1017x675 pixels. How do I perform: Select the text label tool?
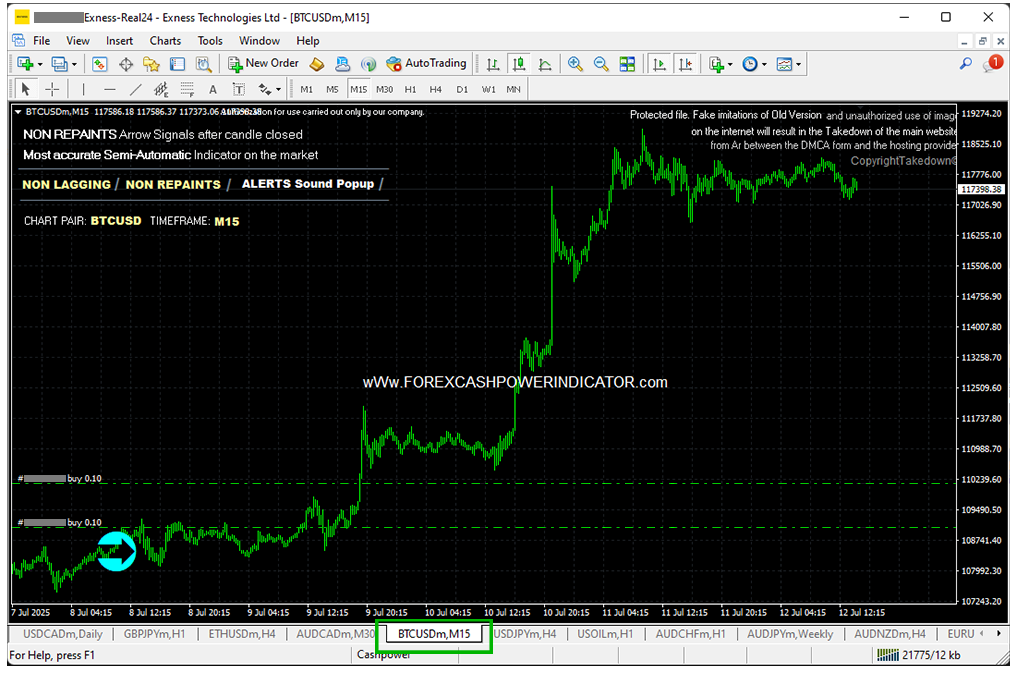pyautogui.click(x=239, y=89)
